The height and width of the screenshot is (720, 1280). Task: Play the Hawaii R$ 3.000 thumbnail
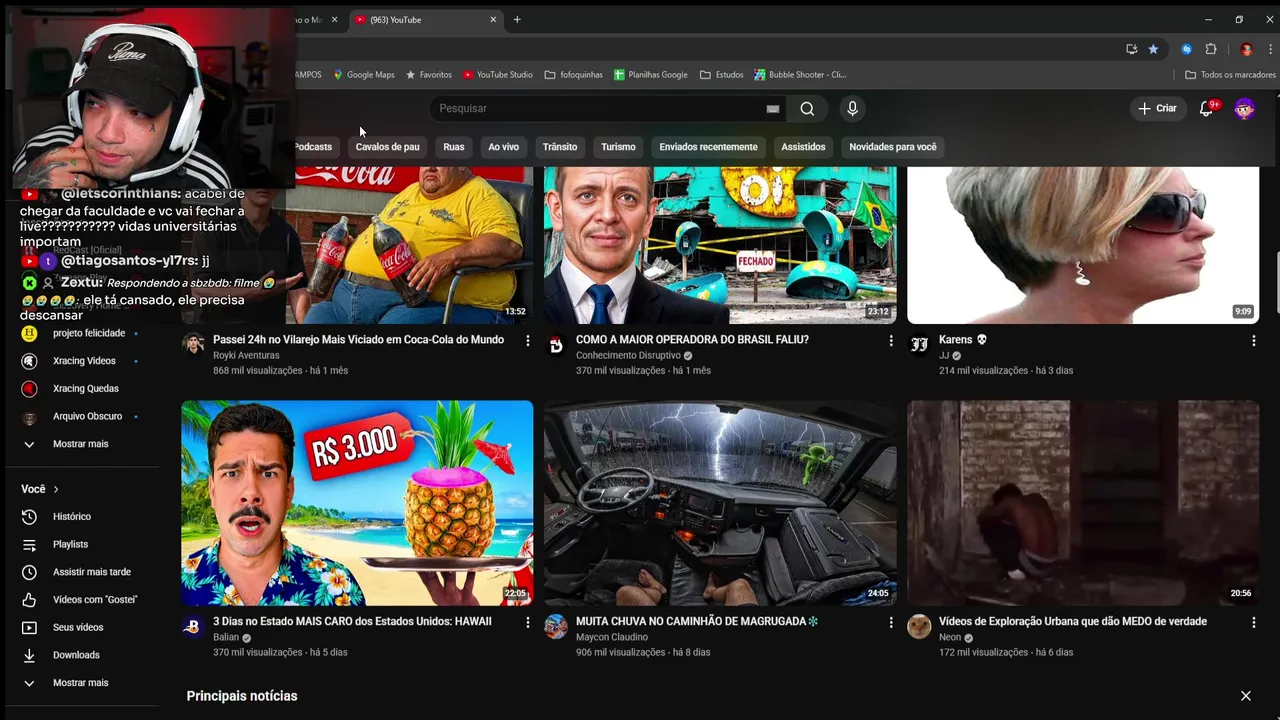pos(357,503)
